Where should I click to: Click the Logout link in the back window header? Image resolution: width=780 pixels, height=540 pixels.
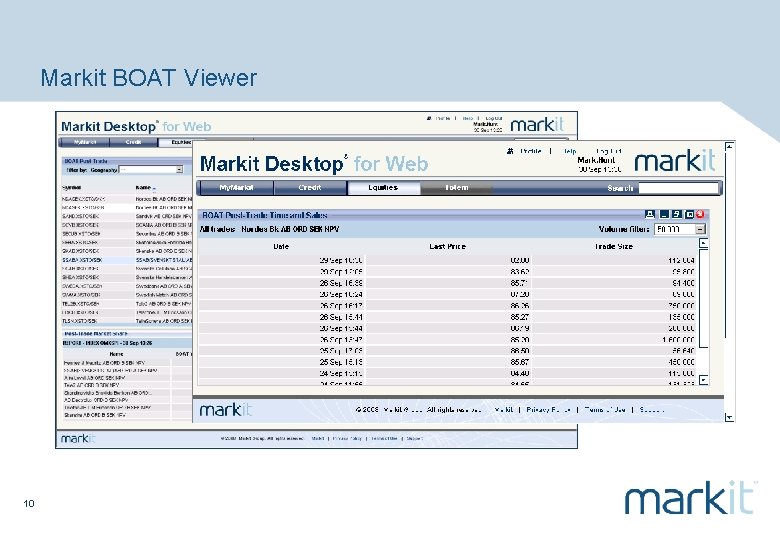pyautogui.click(x=494, y=118)
